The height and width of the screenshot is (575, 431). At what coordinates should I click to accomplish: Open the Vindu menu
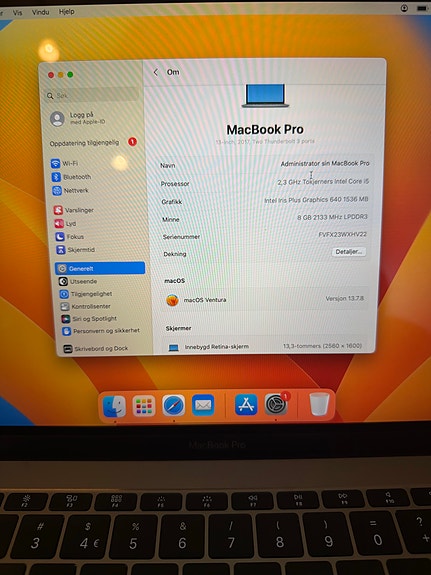(40, 12)
